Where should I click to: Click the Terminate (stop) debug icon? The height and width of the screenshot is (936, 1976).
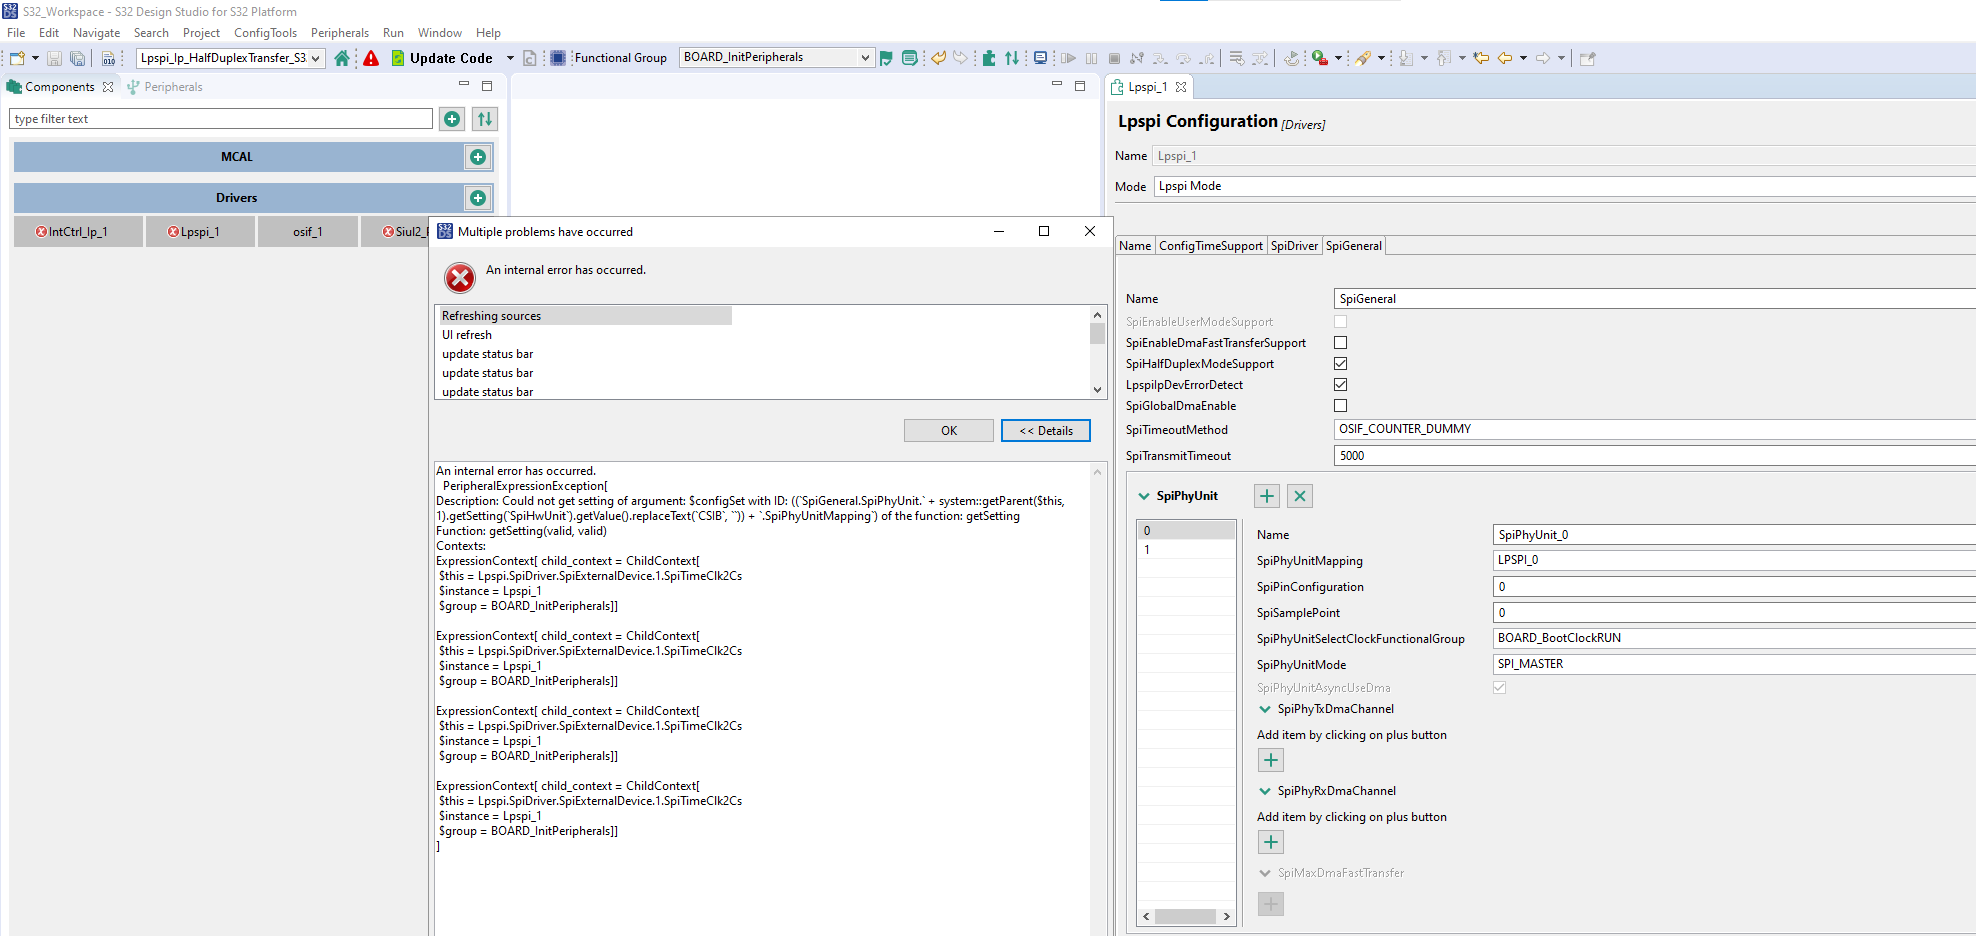click(1113, 57)
